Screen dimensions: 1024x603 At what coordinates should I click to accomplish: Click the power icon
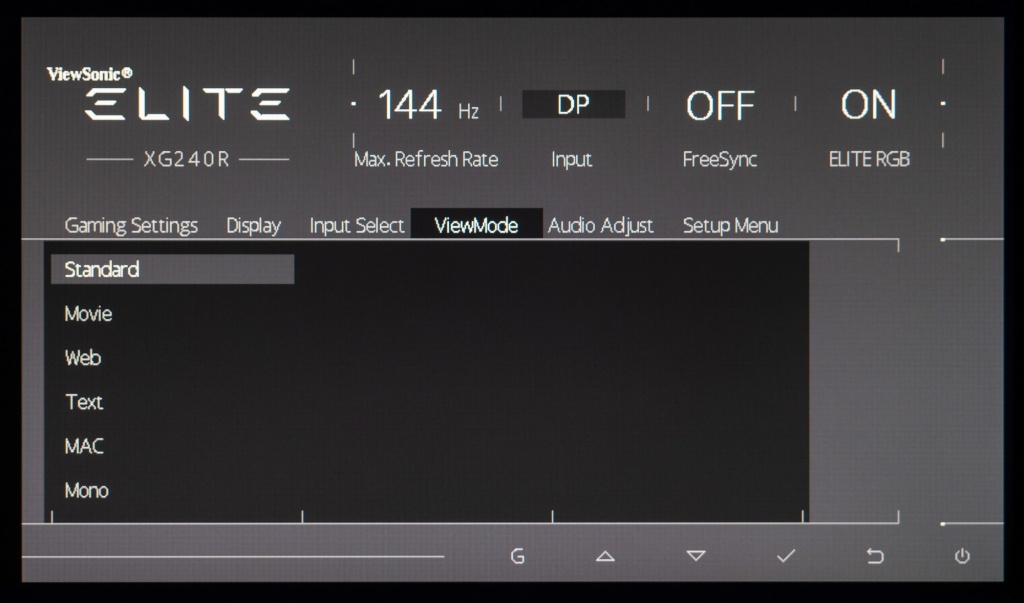click(x=962, y=556)
